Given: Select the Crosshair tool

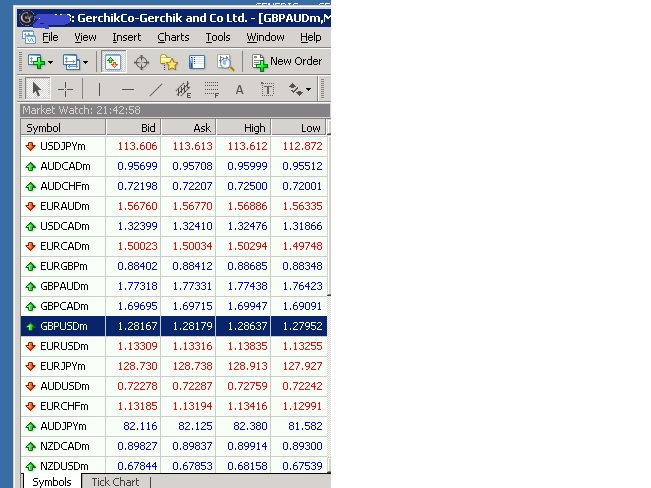Looking at the screenshot, I should (65, 89).
